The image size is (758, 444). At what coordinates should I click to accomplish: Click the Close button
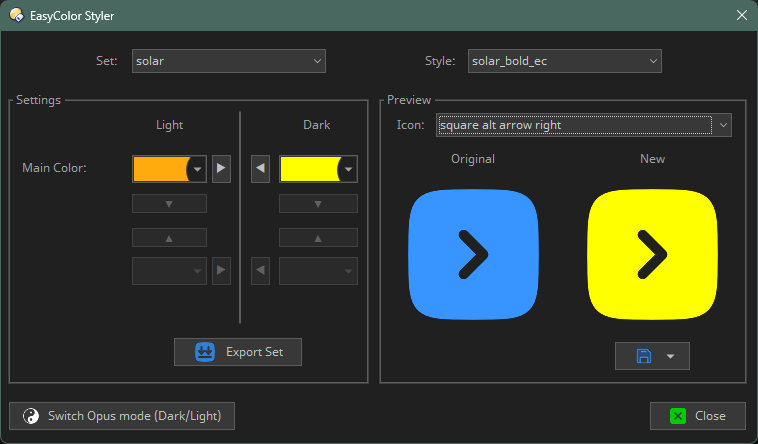coord(698,416)
